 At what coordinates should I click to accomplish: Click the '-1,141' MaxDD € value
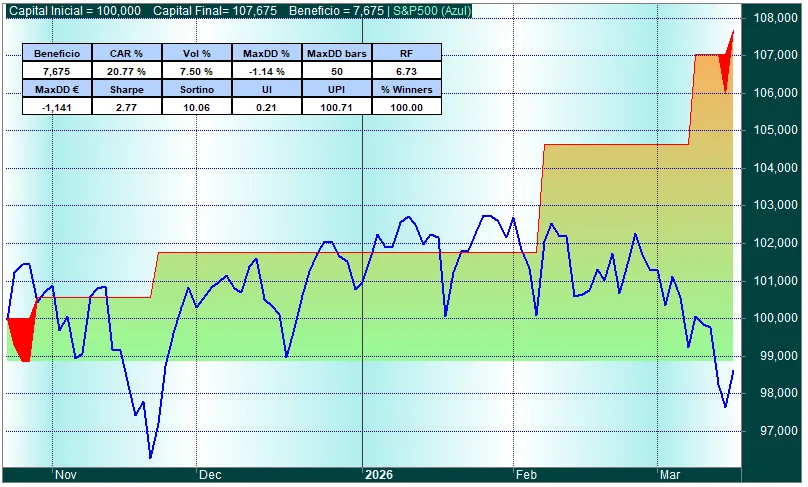pos(57,107)
